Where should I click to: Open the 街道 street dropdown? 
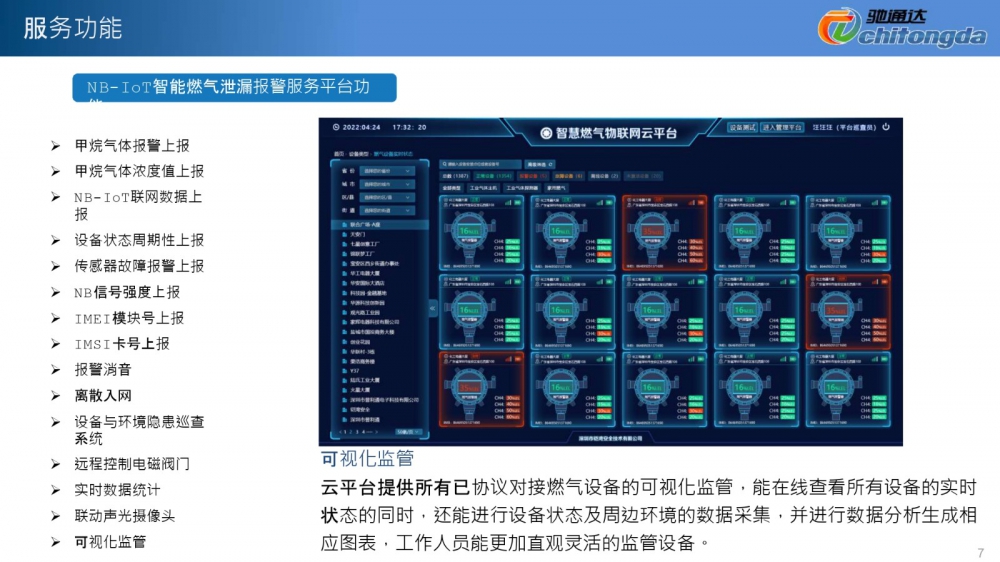388,211
